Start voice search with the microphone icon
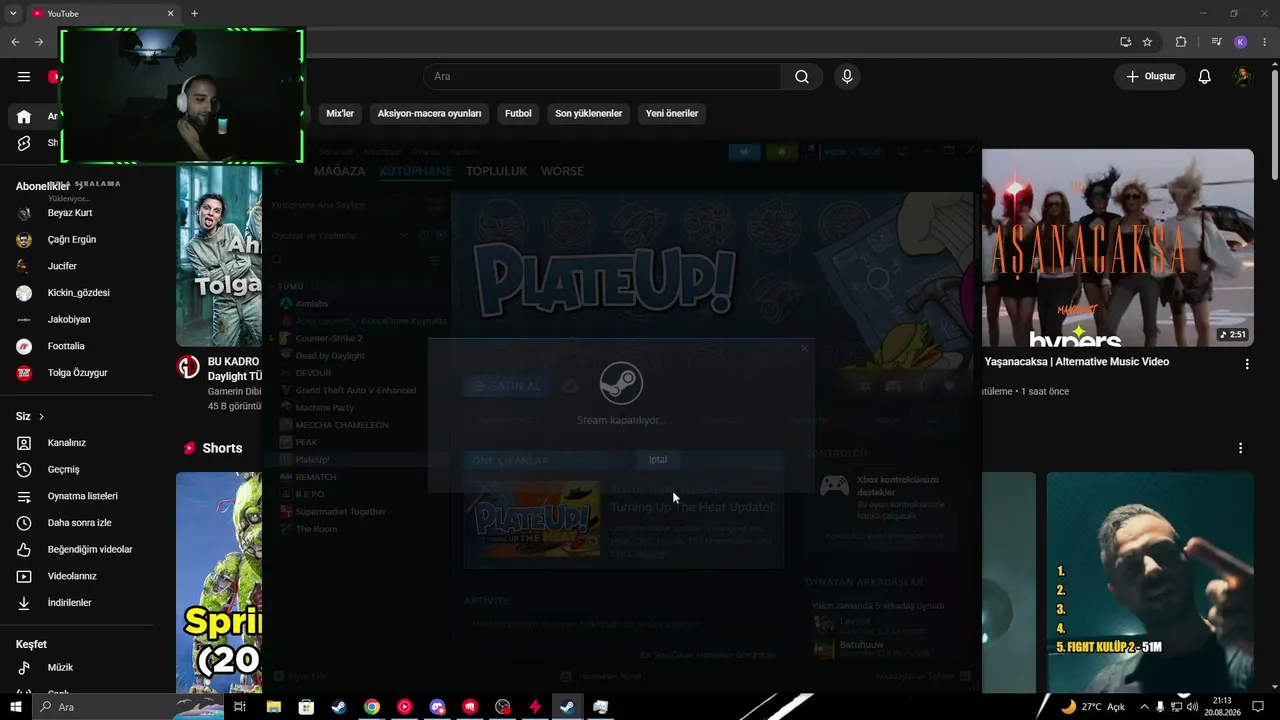 [847, 77]
